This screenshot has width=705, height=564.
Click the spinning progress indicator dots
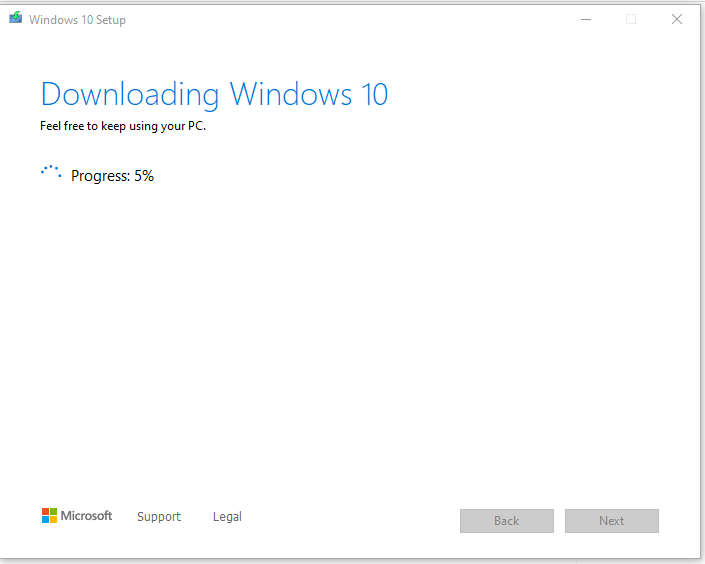pos(51,172)
